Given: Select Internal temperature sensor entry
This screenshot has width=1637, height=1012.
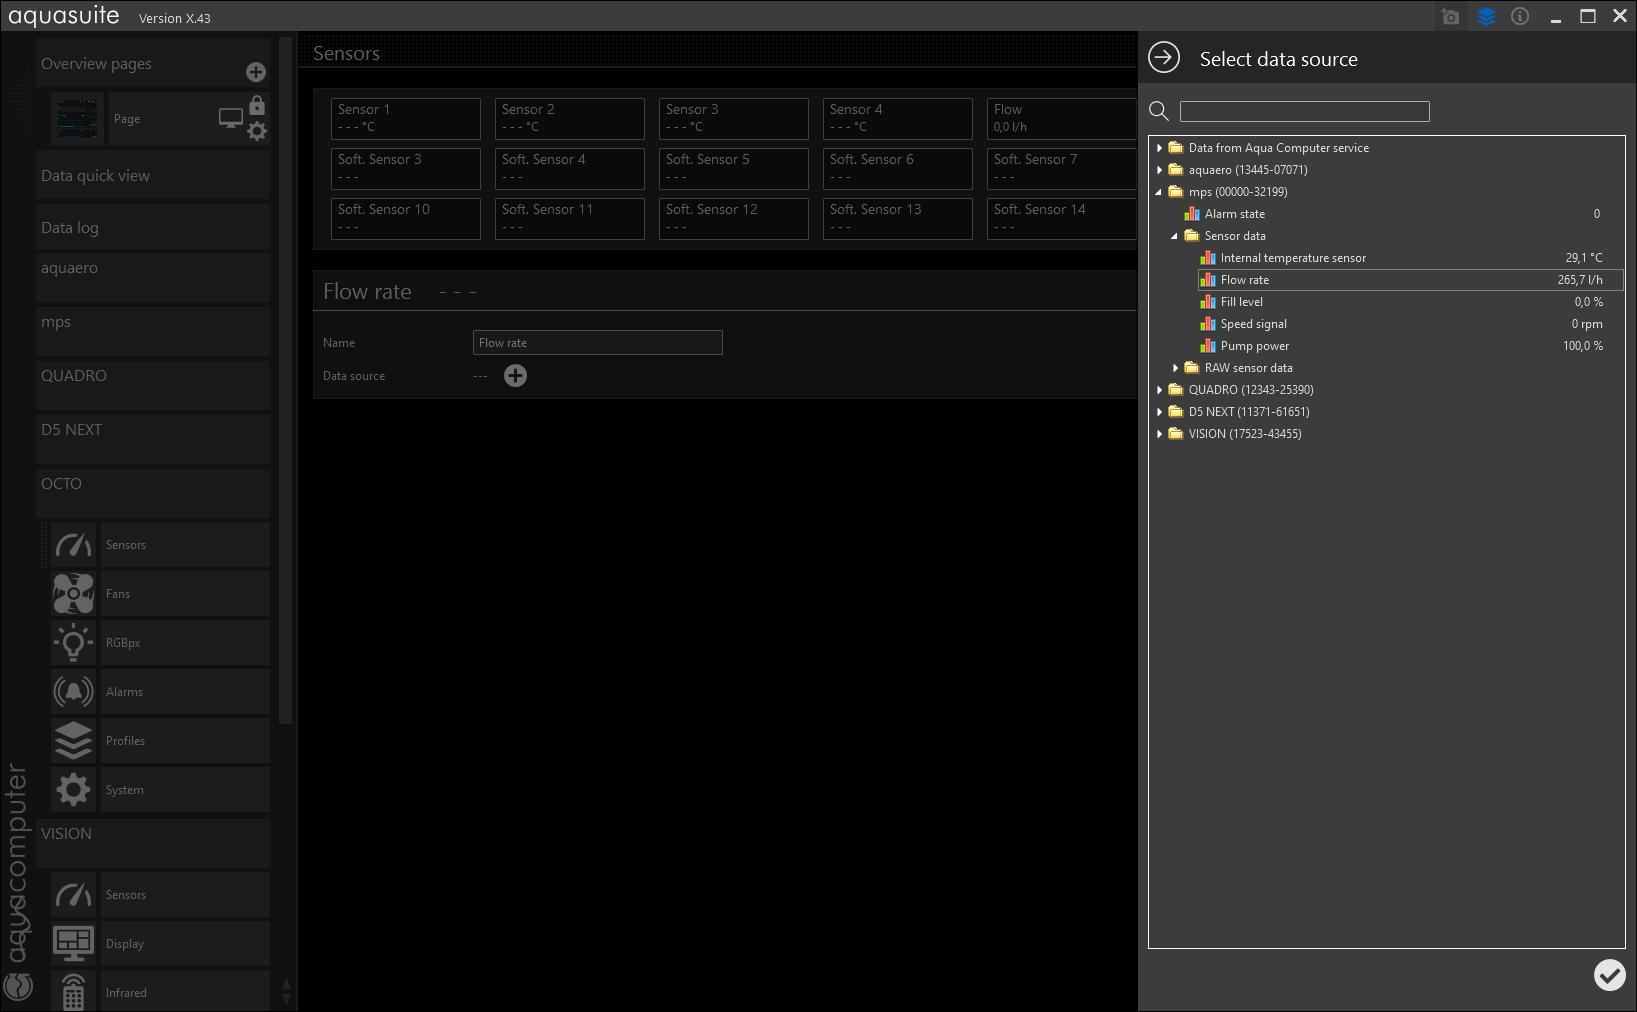Looking at the screenshot, I should click(1292, 258).
